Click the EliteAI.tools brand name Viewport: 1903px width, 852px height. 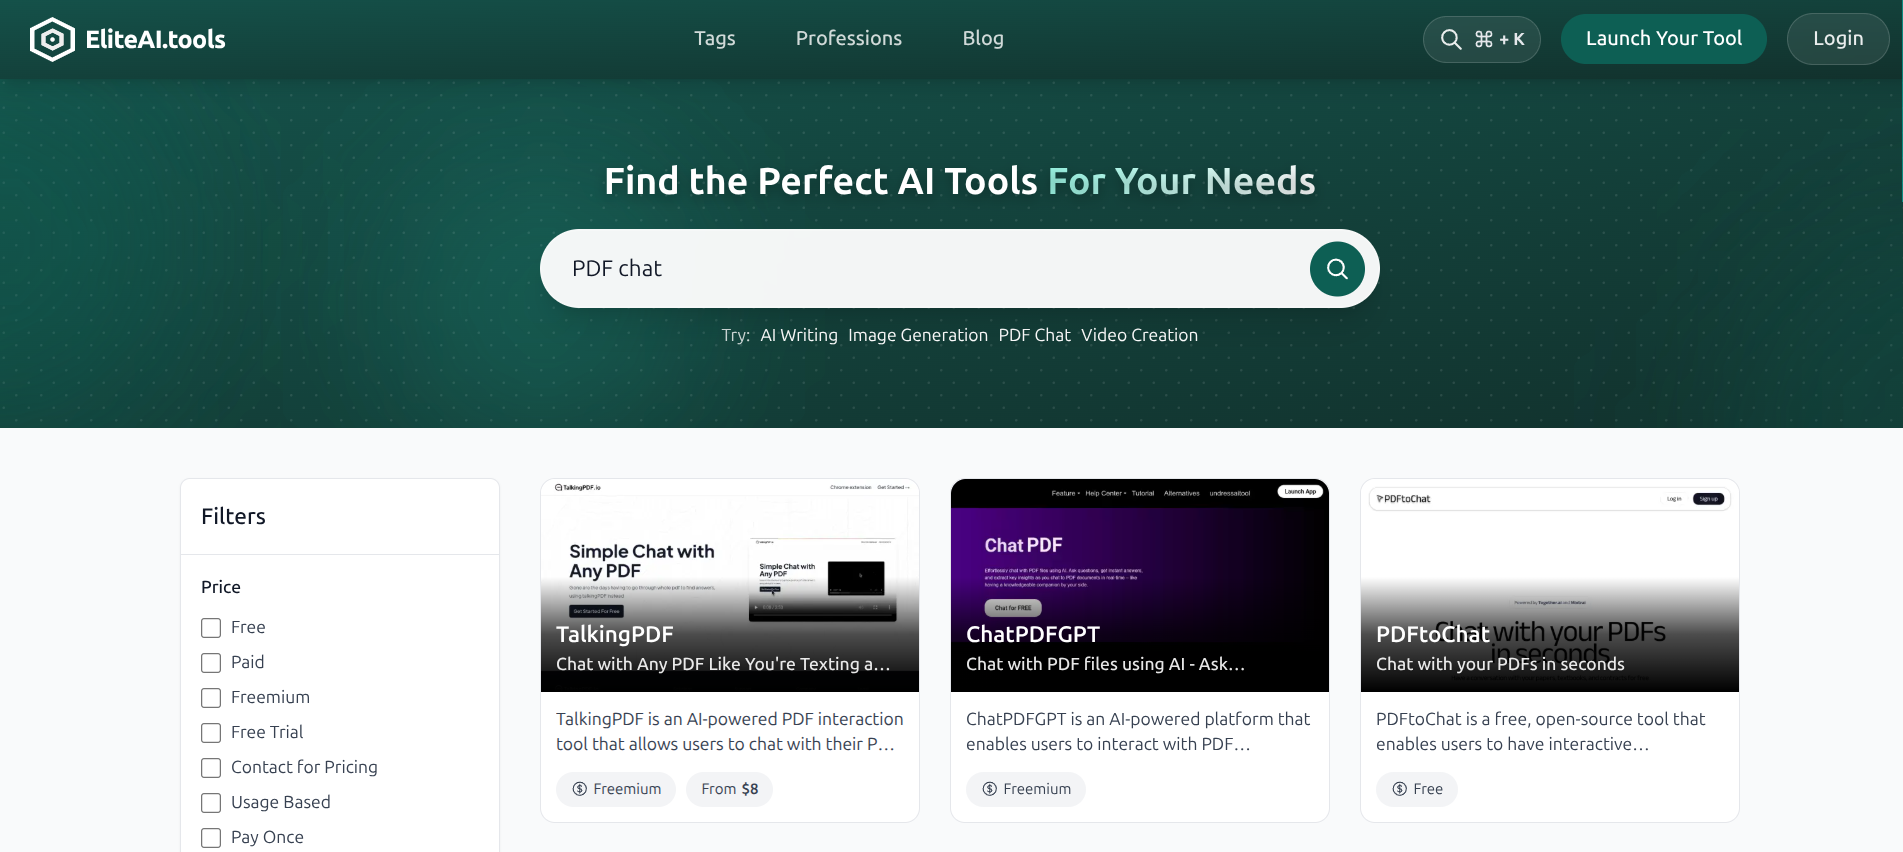[156, 39]
